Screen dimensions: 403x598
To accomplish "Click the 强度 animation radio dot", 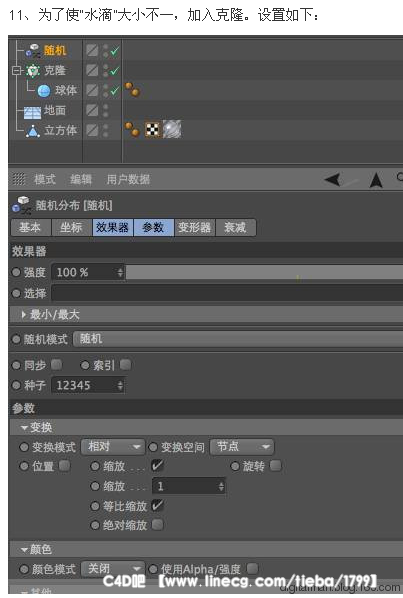I will (x=16, y=272).
